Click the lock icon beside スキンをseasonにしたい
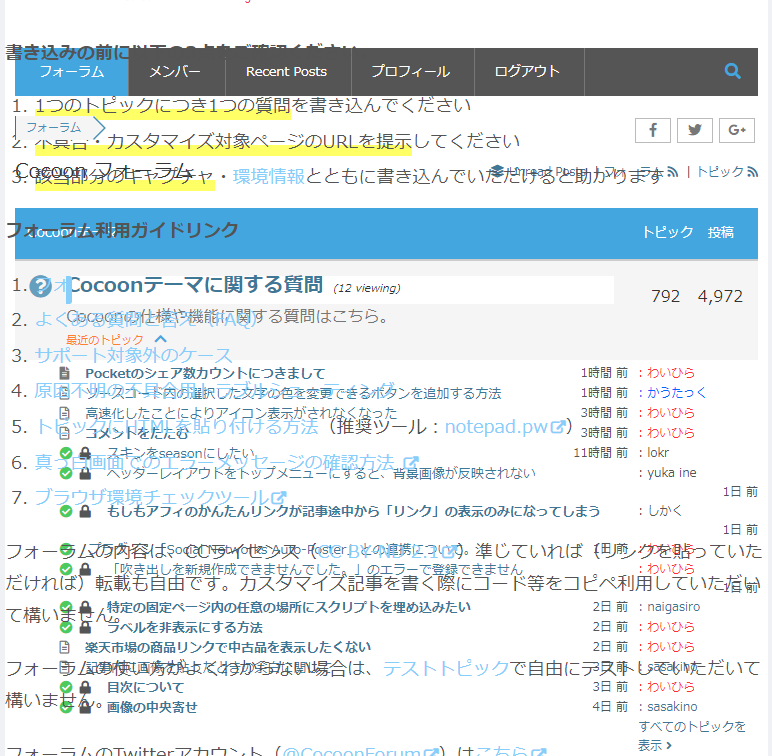This screenshot has width=772, height=756. pos(85,453)
